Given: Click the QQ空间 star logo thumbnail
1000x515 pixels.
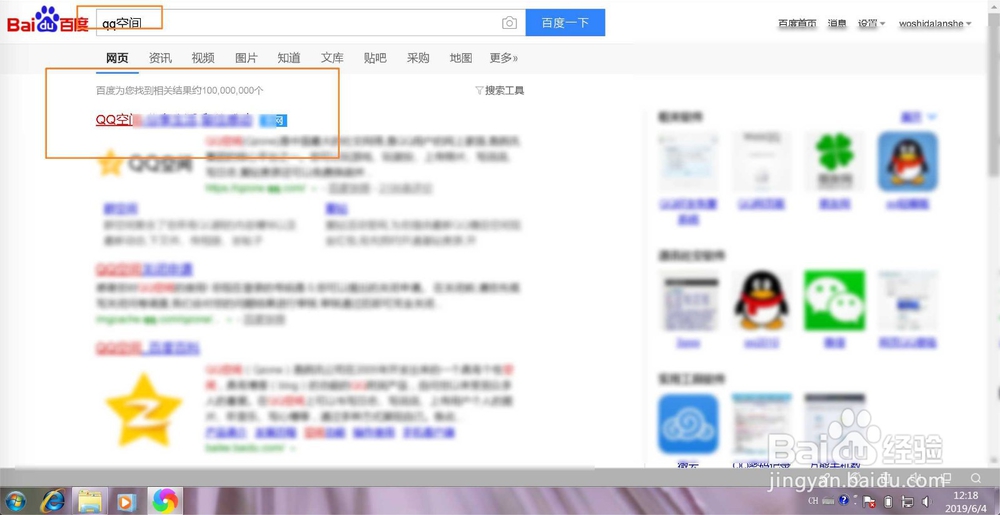Looking at the screenshot, I should point(145,164).
